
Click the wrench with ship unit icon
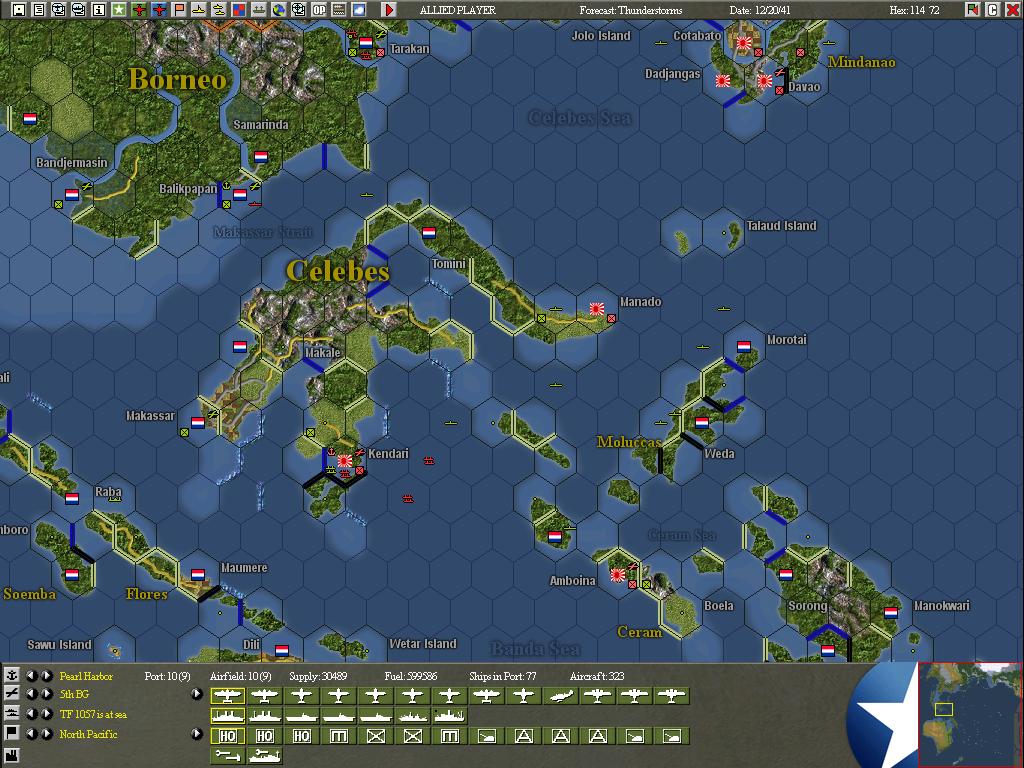pyautogui.click(x=264, y=756)
